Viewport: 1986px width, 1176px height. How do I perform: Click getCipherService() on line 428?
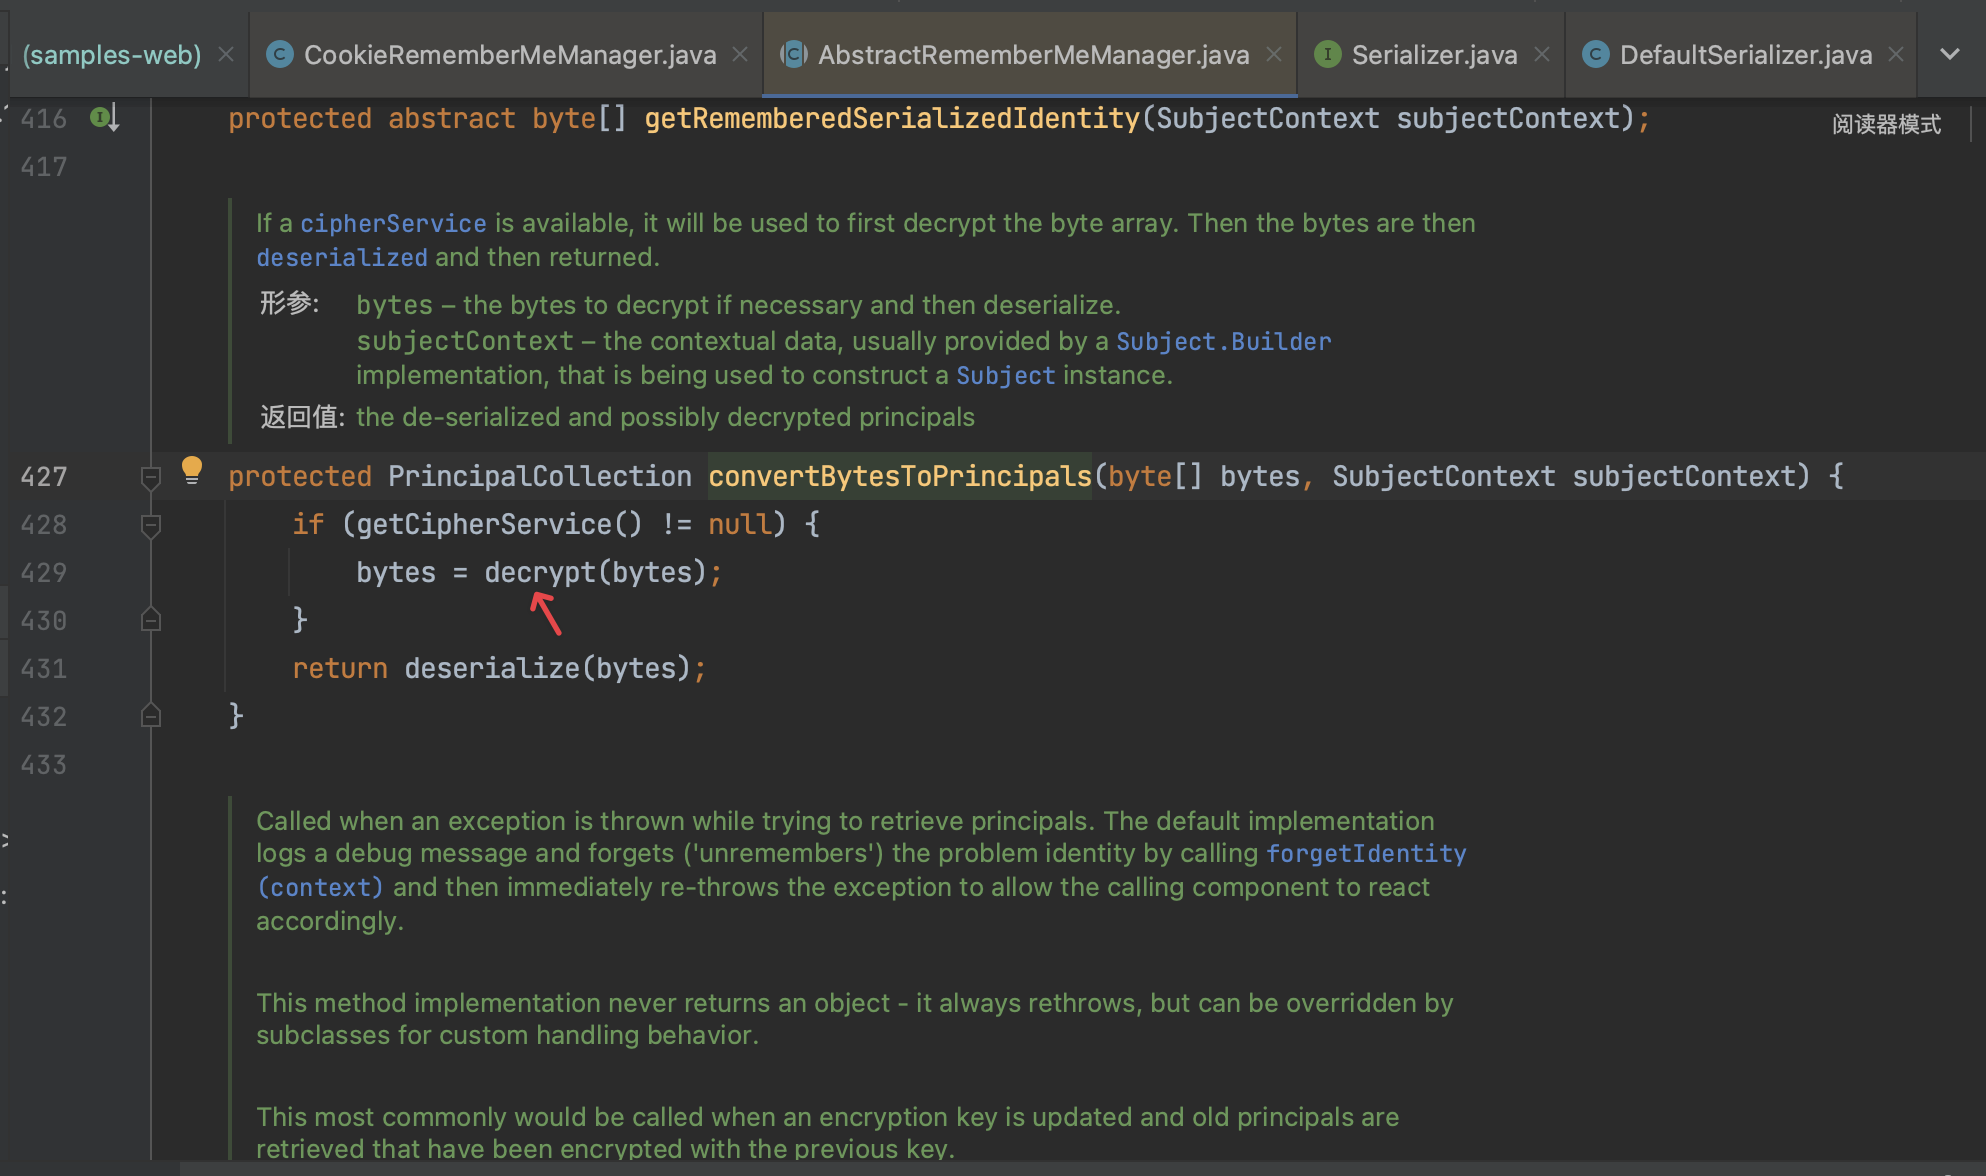(x=499, y=524)
